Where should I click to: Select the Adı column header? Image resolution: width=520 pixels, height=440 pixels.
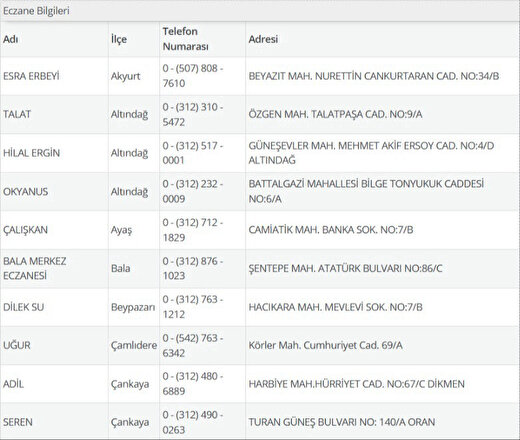point(11,39)
